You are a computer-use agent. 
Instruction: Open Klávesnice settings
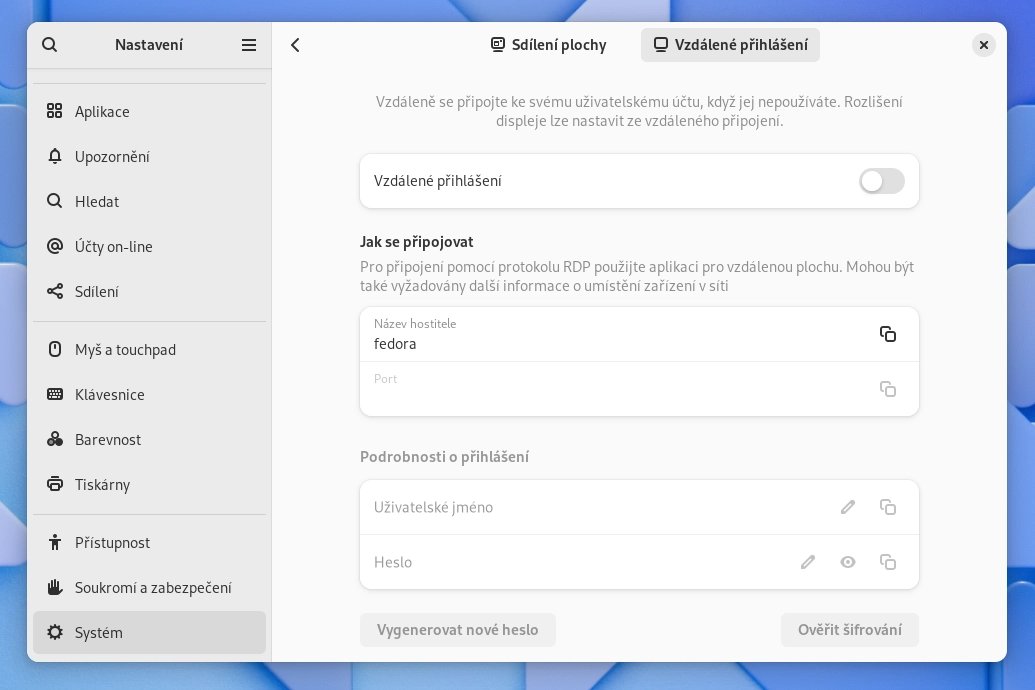click(x=149, y=394)
